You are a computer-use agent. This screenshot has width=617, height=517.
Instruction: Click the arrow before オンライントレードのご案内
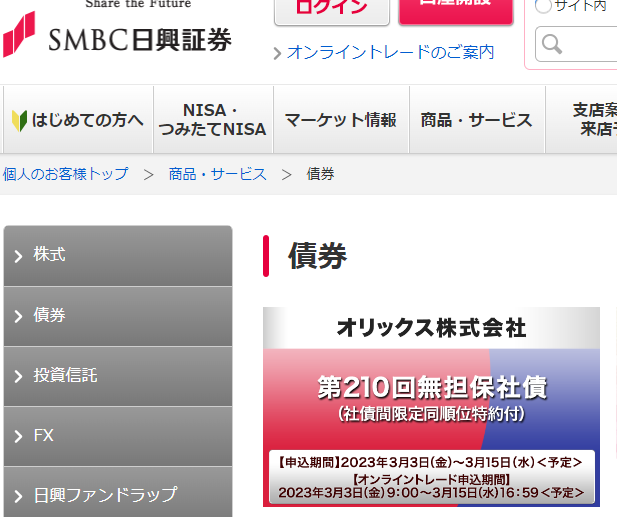277,54
